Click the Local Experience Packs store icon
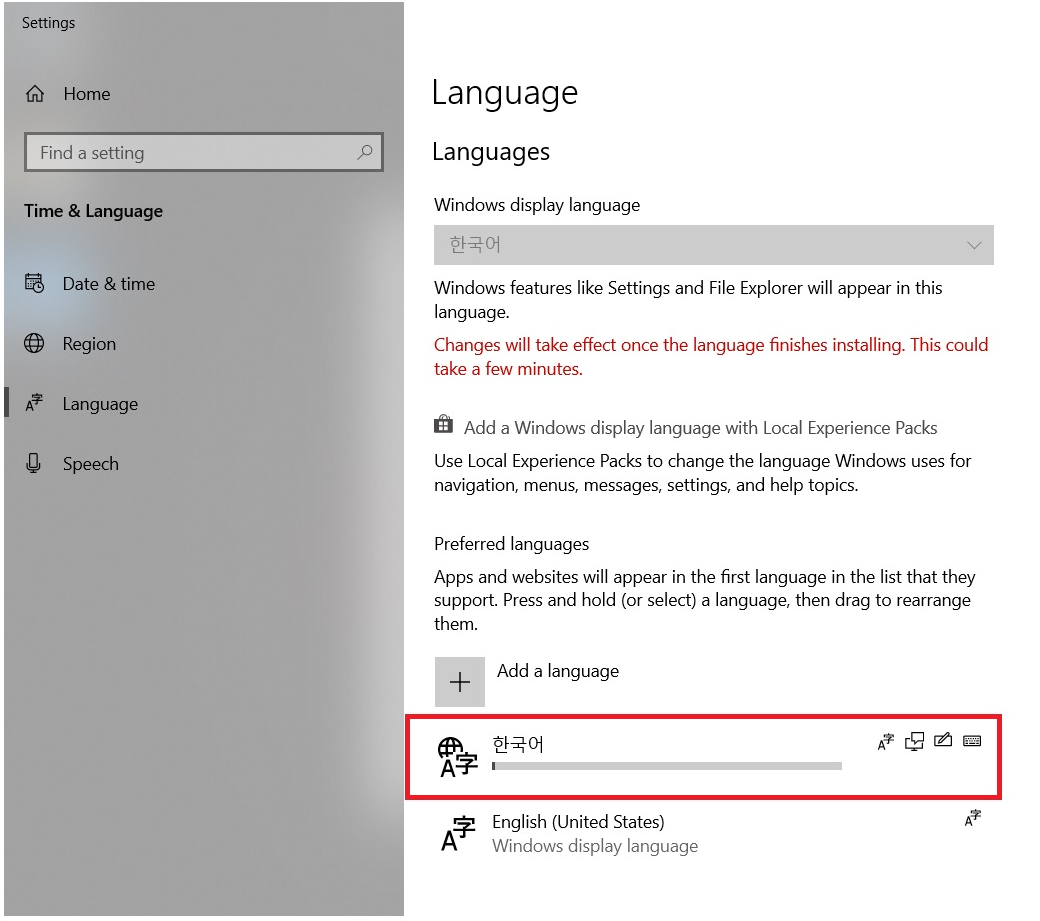Viewport: 1040px width, 921px height. (444, 424)
